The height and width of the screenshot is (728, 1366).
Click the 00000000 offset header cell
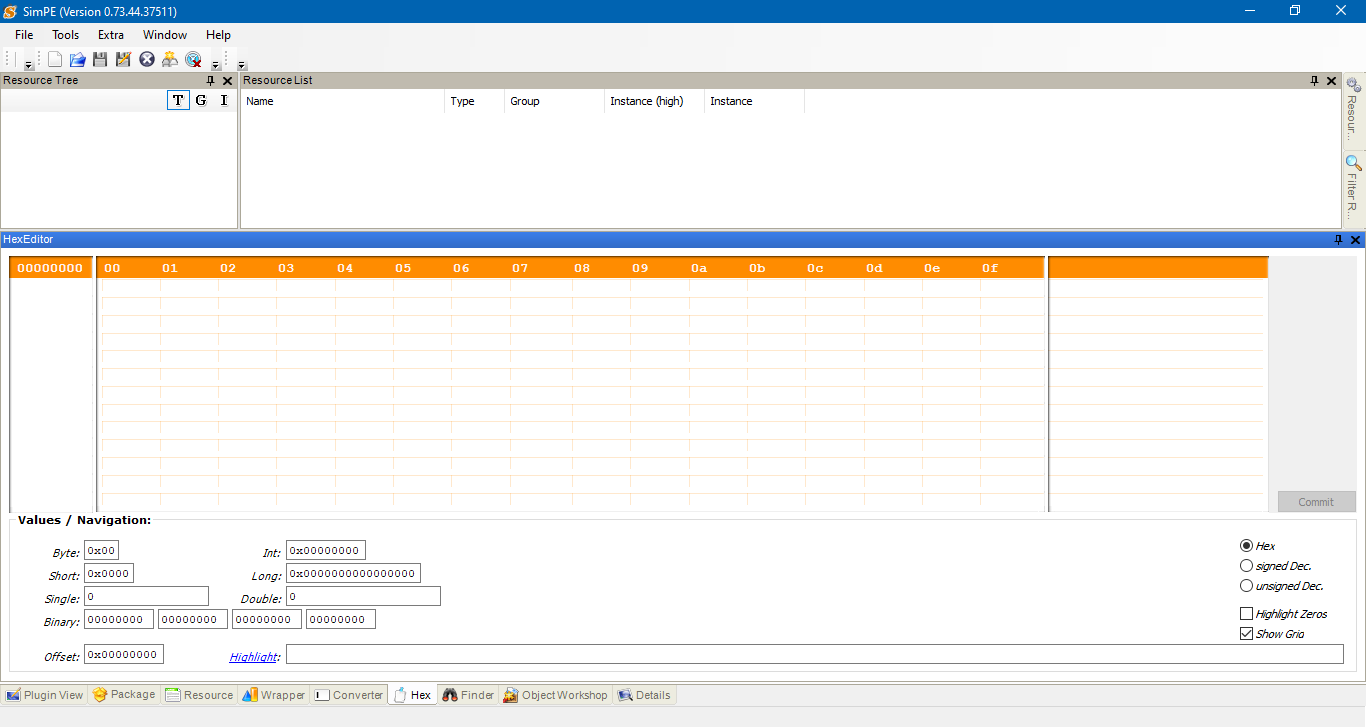click(51, 268)
